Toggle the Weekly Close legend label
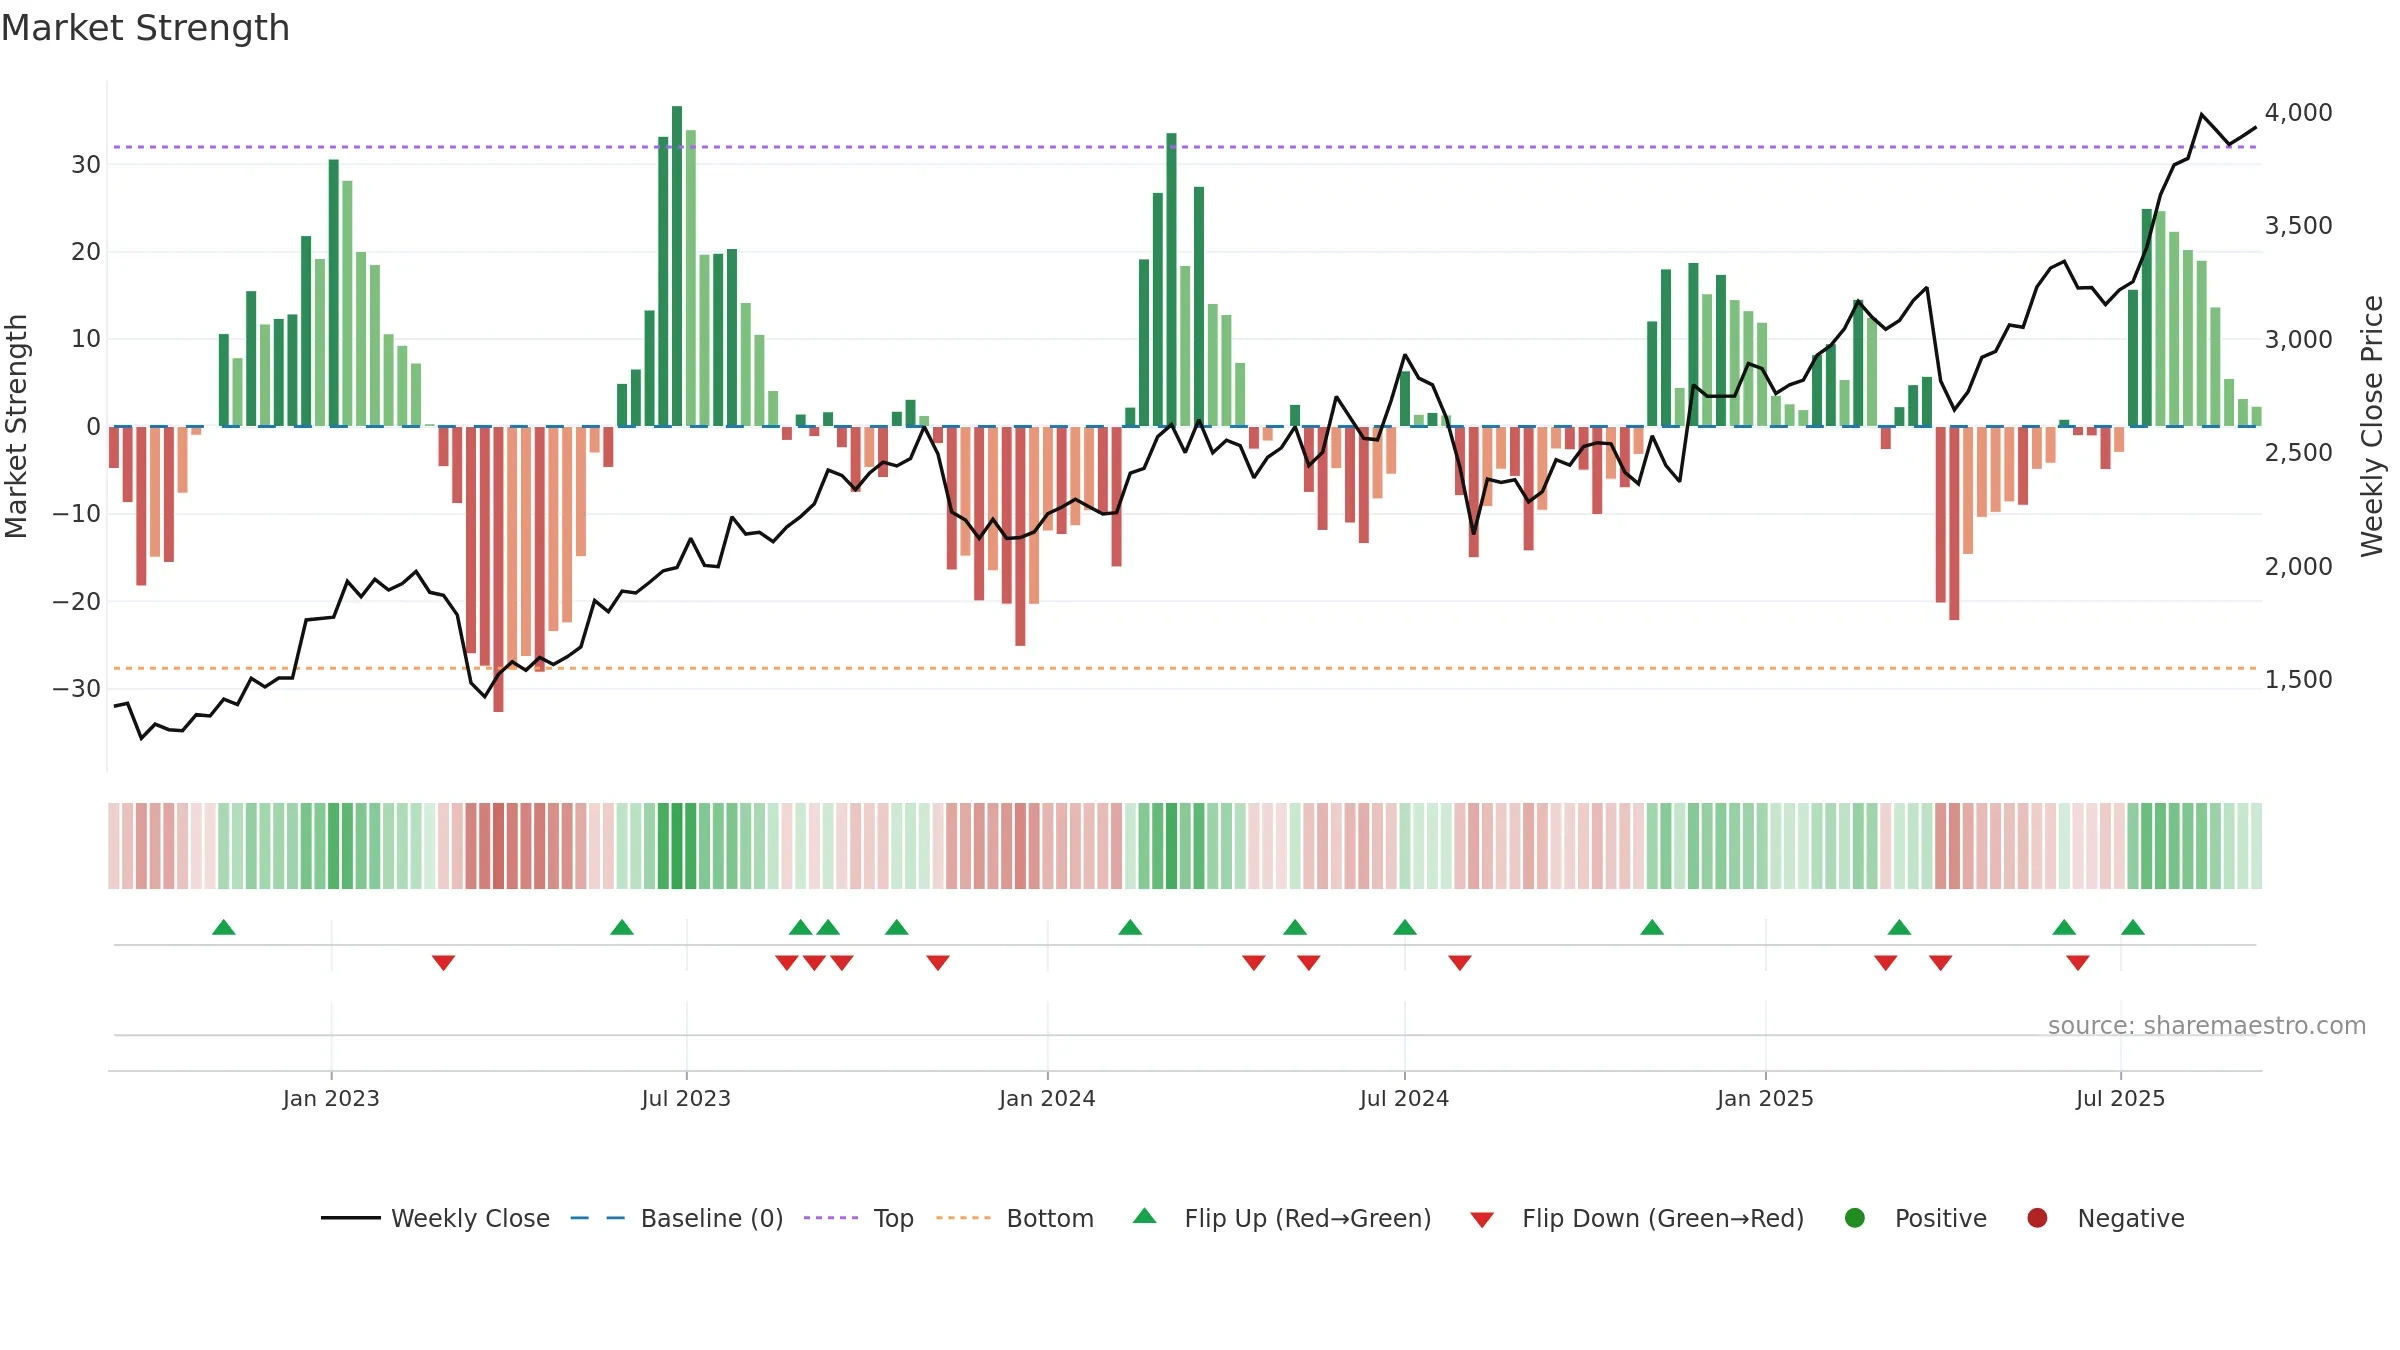 click(x=470, y=1218)
